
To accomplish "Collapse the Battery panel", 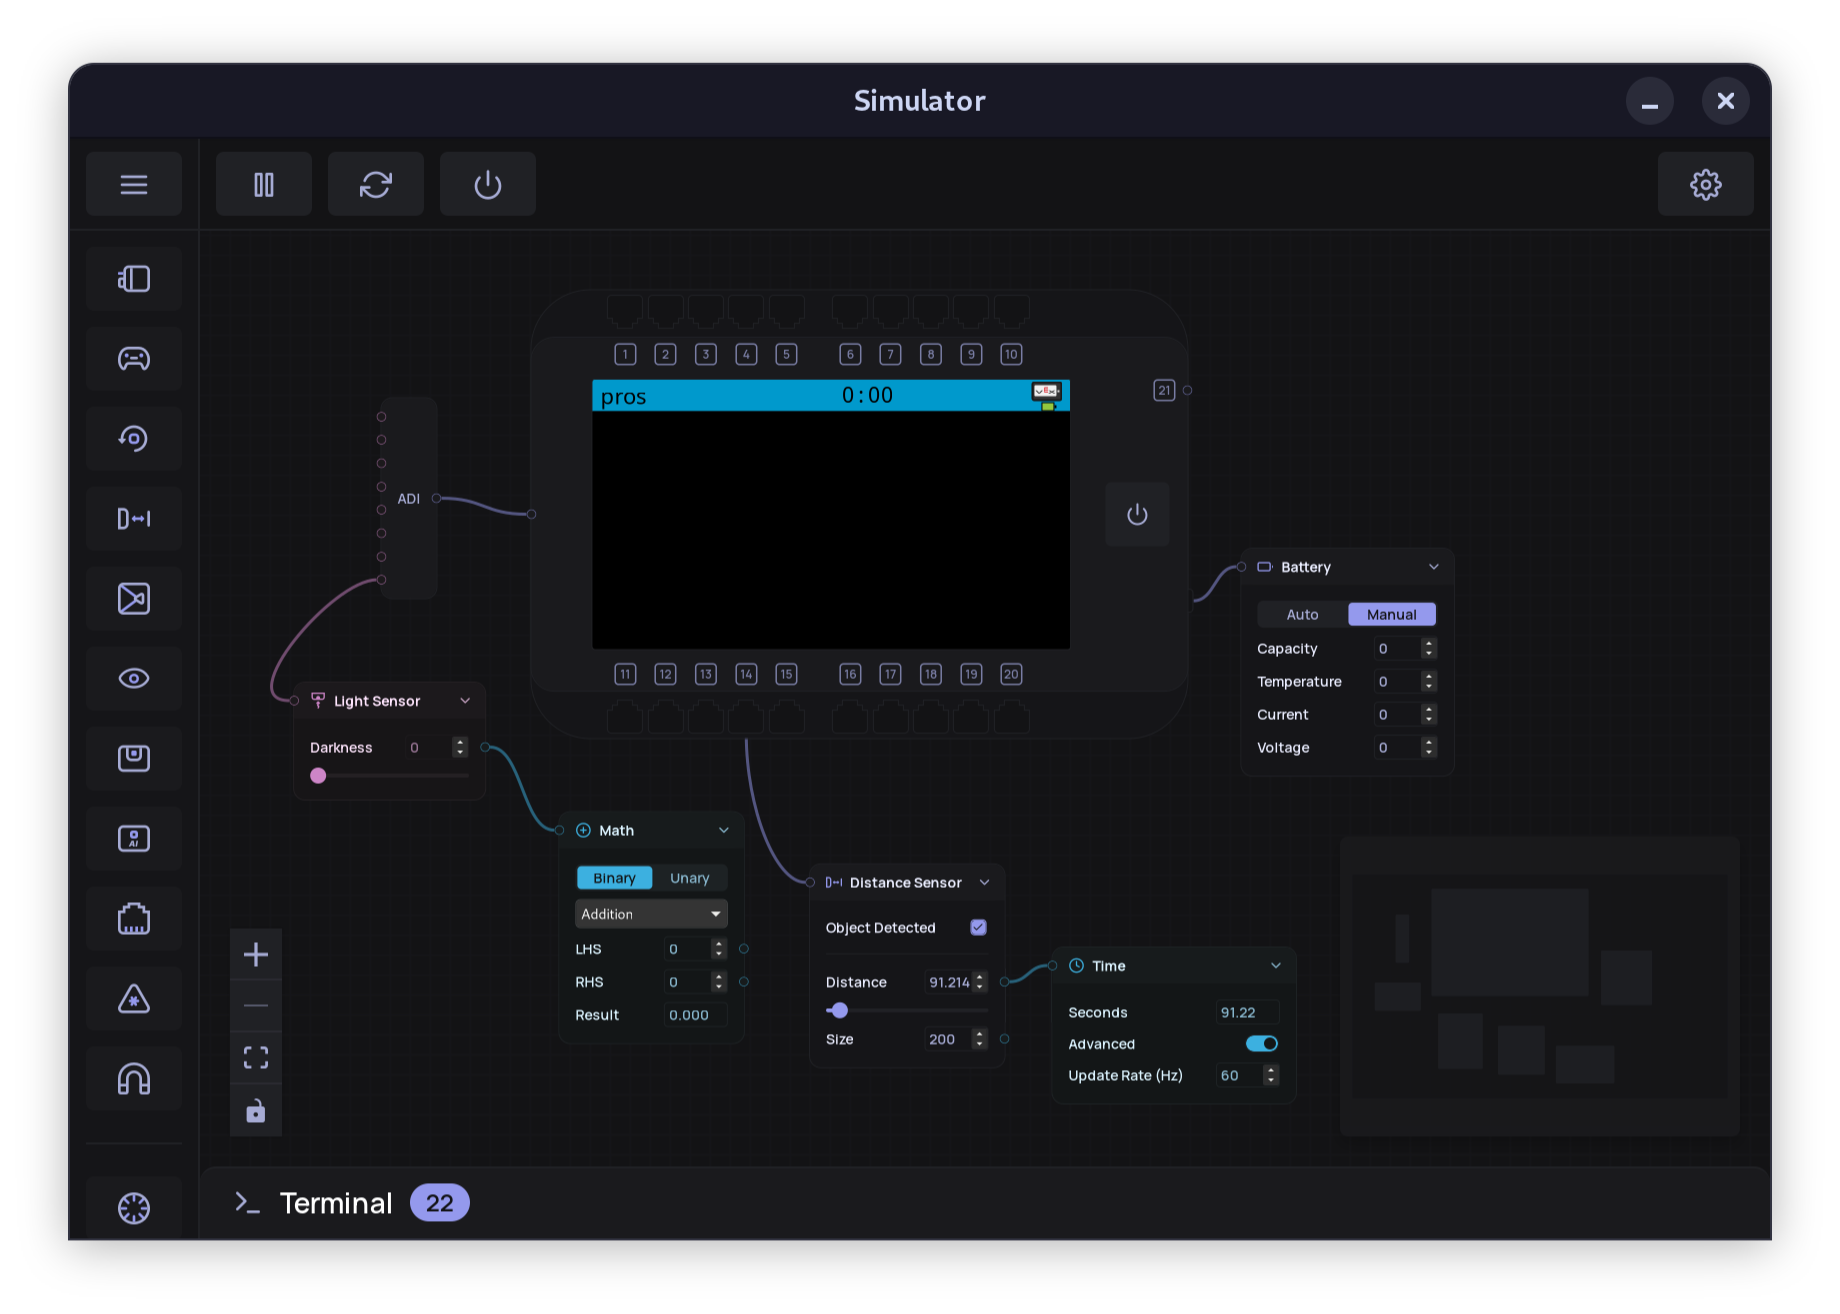I will pyautogui.click(x=1434, y=566).
